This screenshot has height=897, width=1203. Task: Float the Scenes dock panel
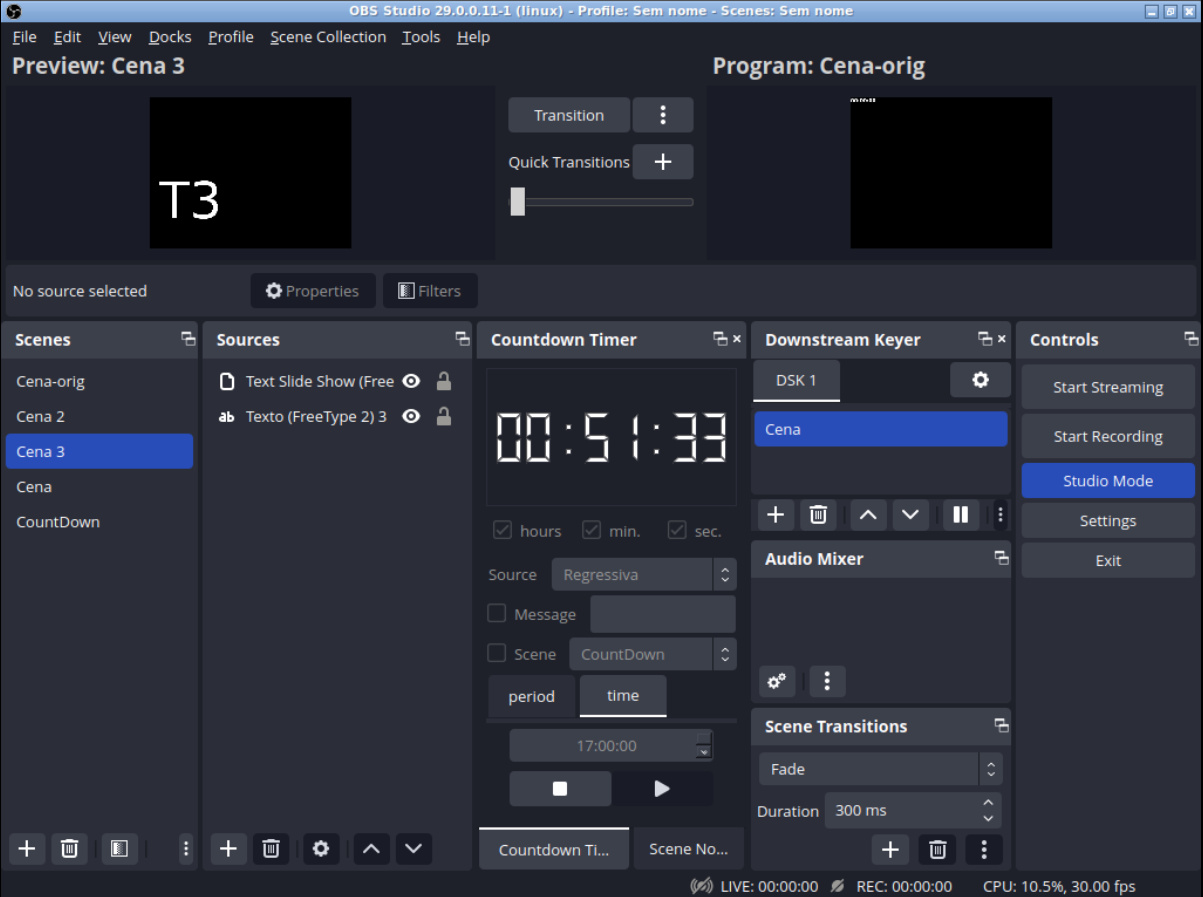[188, 339]
